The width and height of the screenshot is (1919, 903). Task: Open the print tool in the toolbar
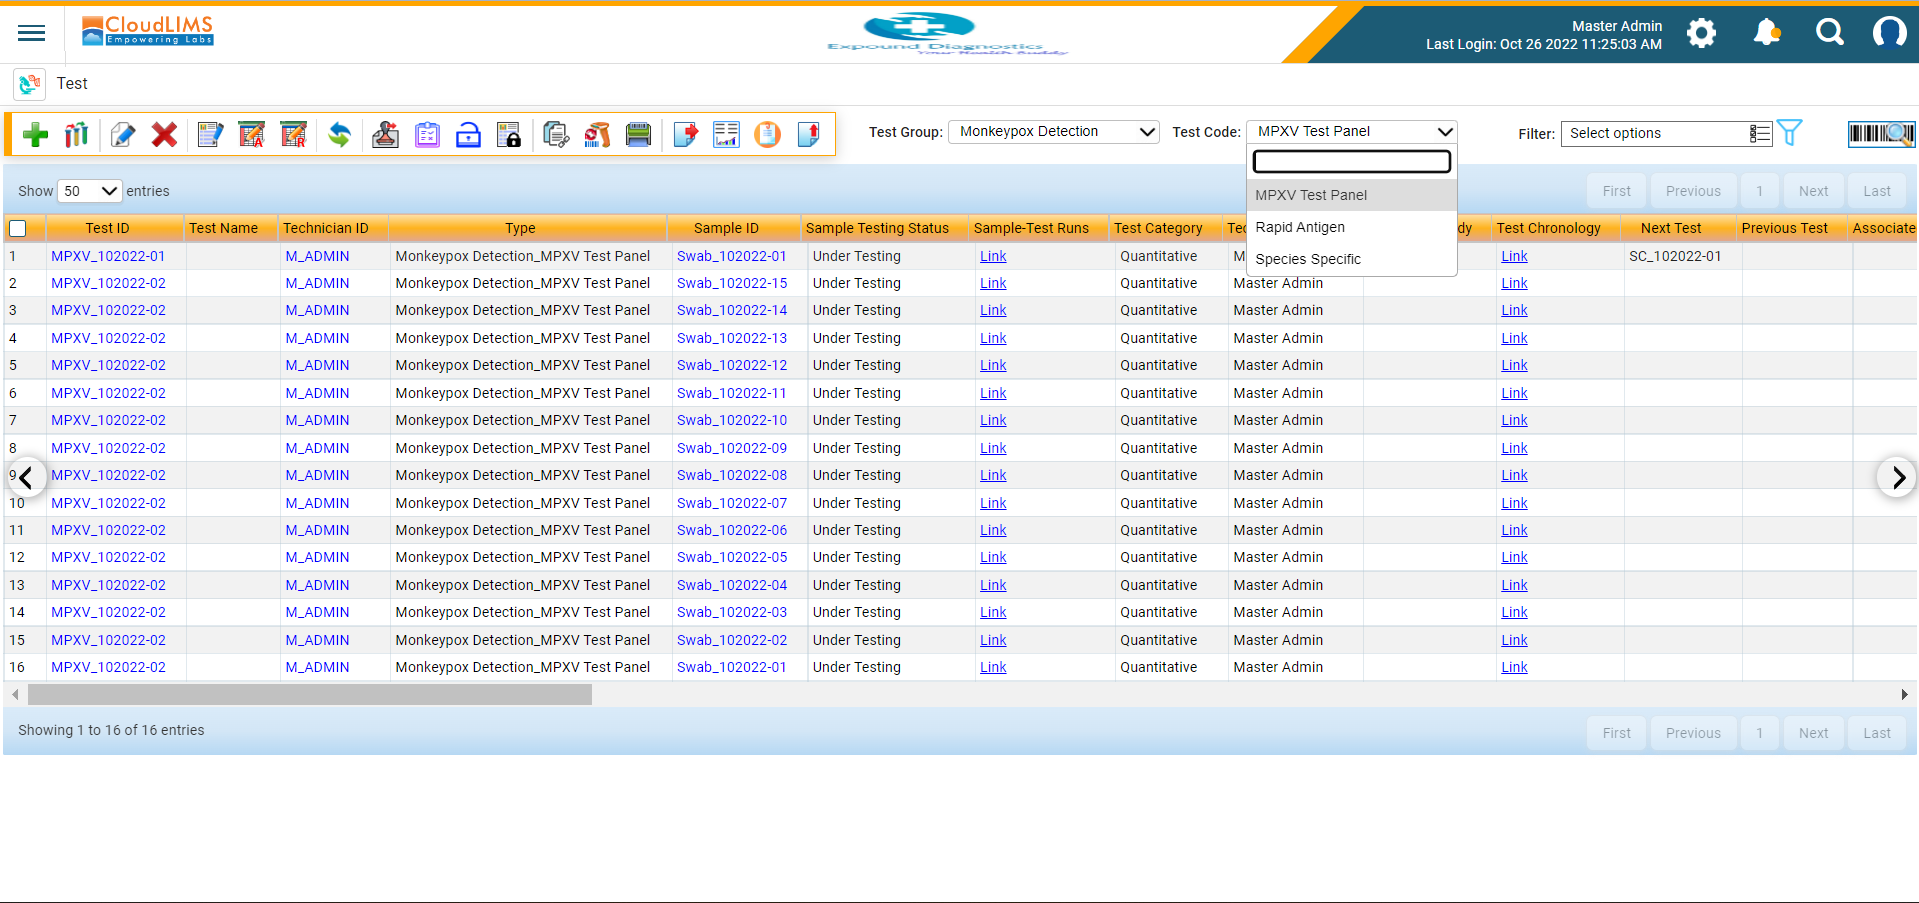tap(638, 134)
